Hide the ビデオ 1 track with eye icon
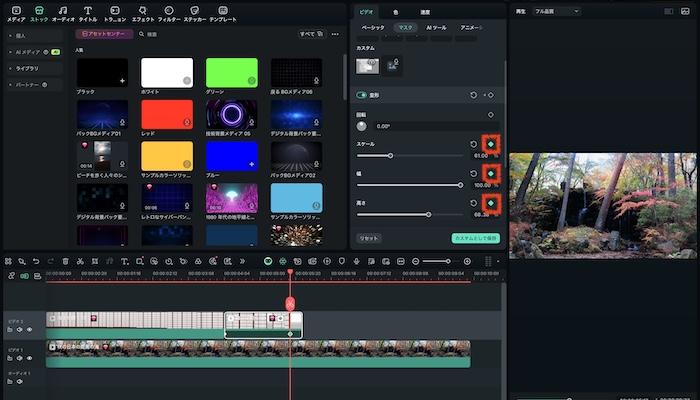700x400 pixels. pyautogui.click(x=30, y=357)
